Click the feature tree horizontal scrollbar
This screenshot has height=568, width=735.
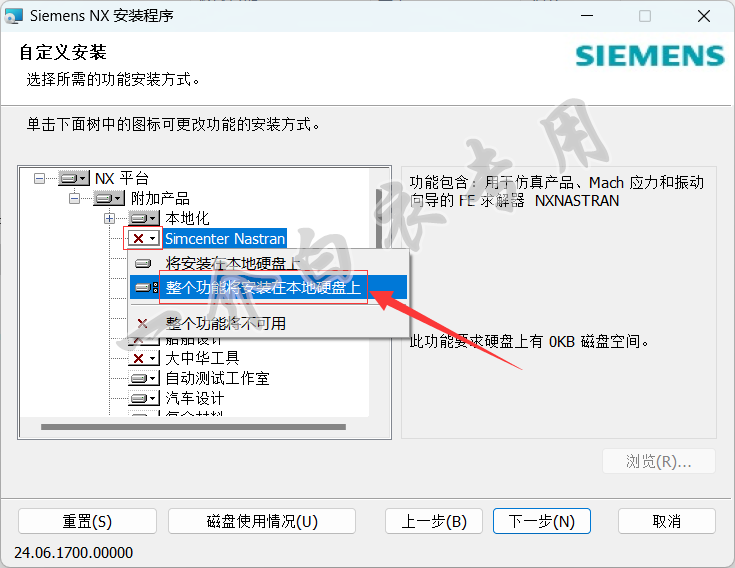coord(190,427)
